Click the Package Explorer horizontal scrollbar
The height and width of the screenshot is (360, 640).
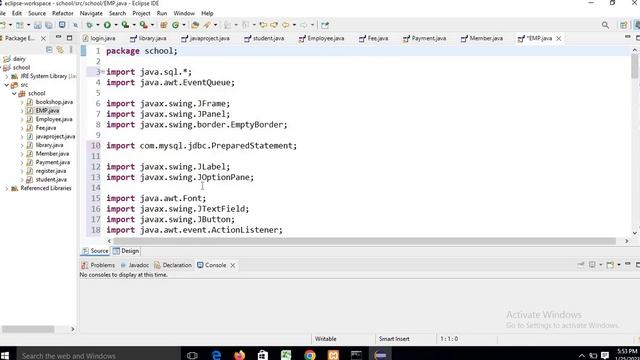coord(28,329)
